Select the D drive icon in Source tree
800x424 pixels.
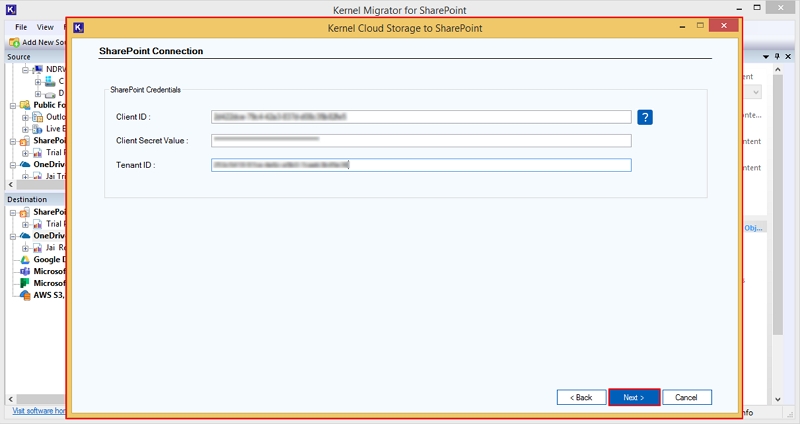point(50,93)
